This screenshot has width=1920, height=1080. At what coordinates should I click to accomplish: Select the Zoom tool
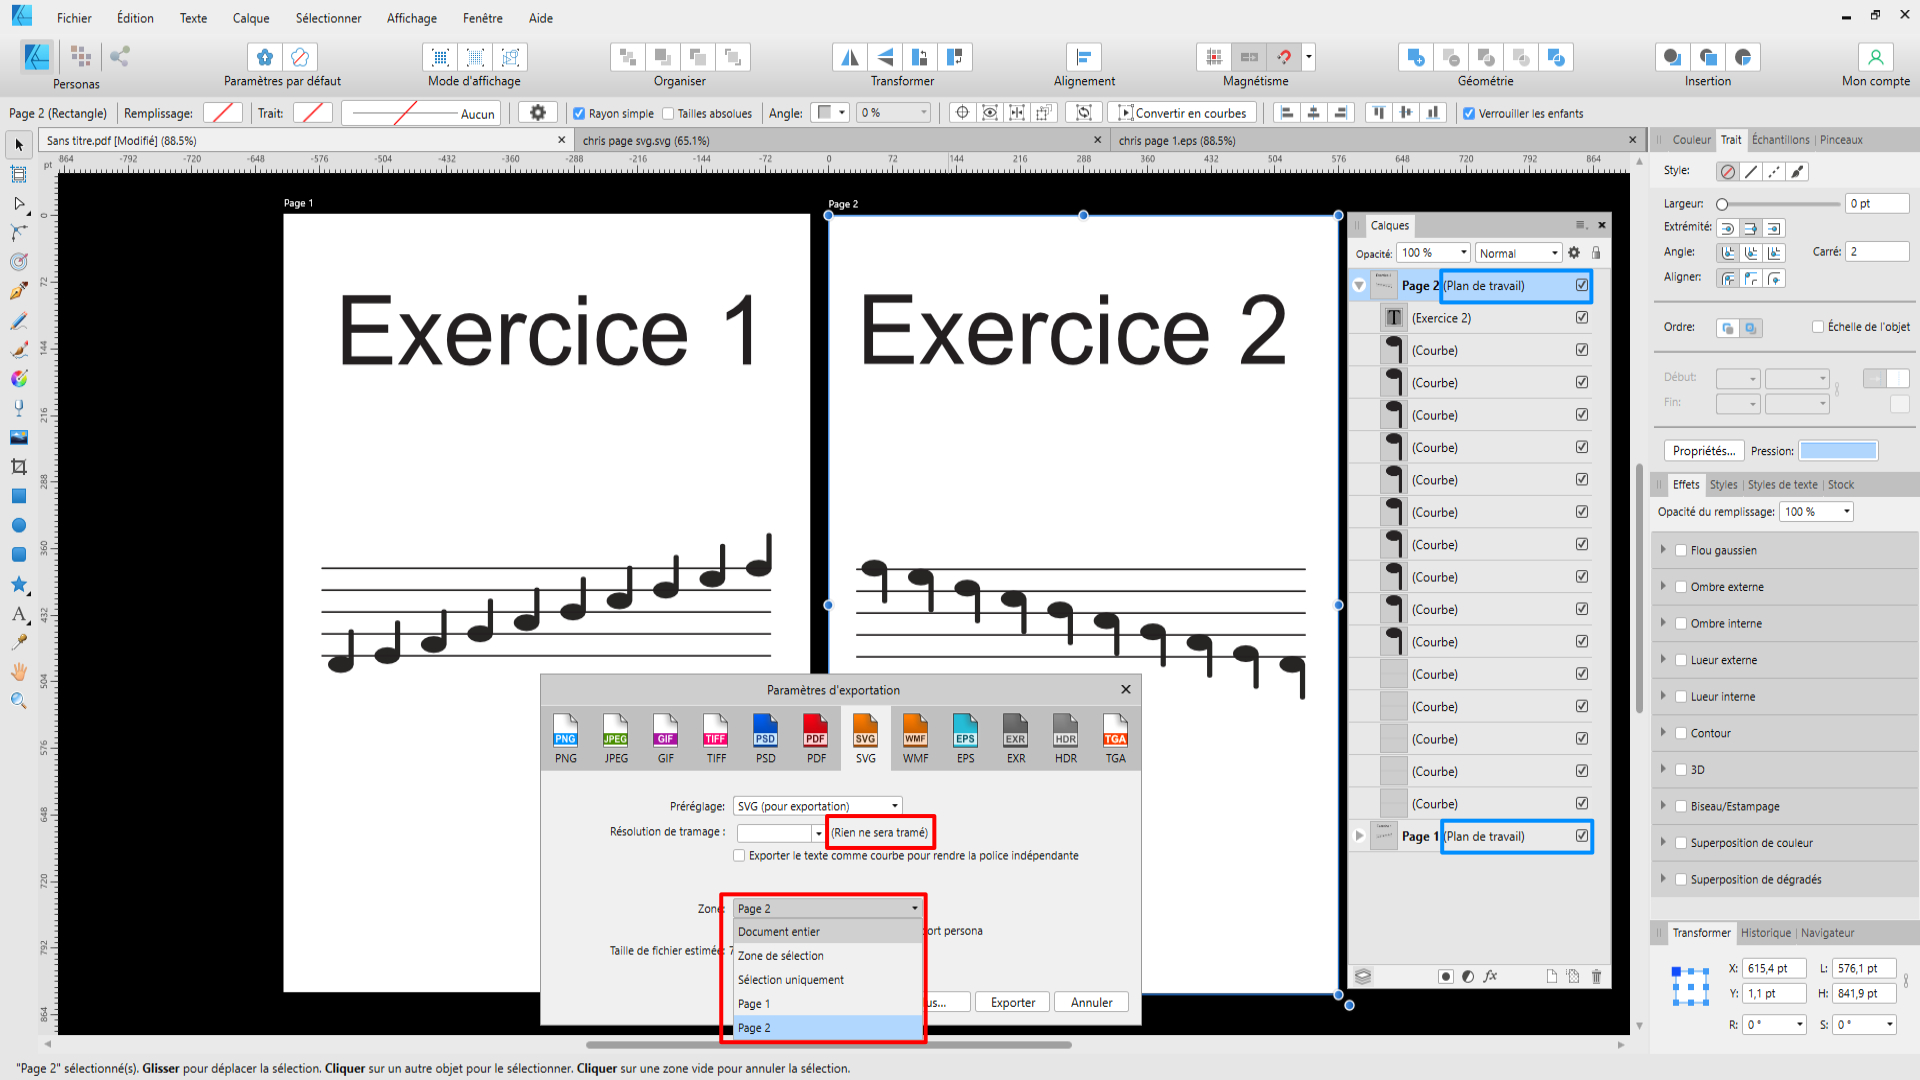(x=18, y=701)
